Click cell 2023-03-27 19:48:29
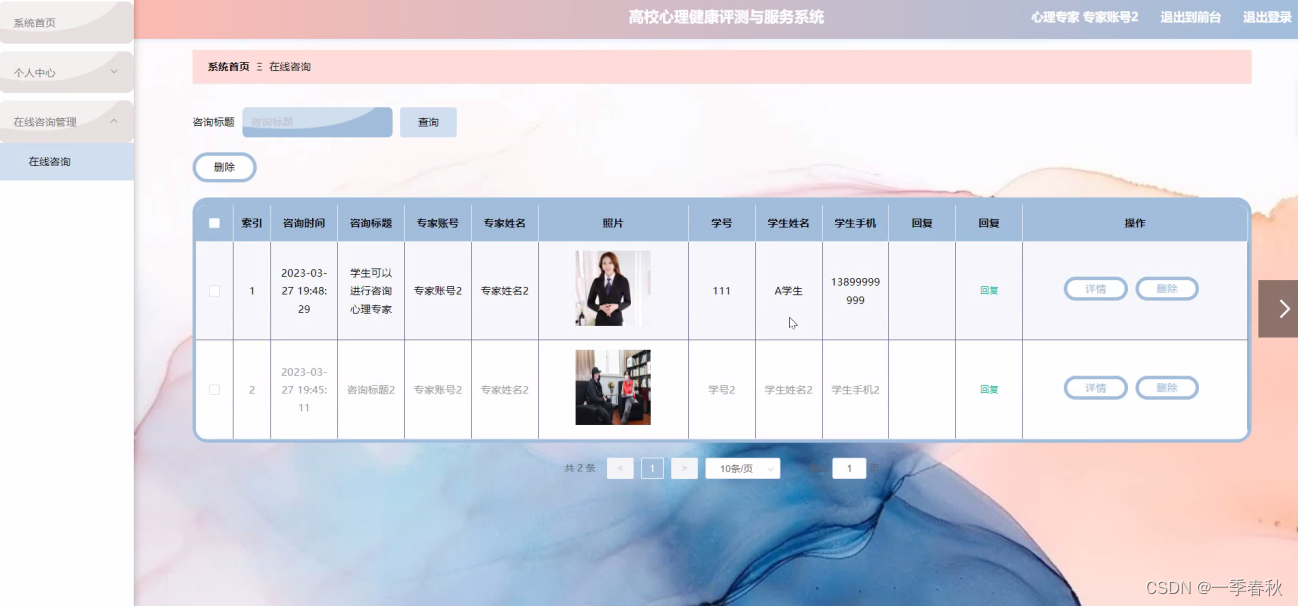 click(x=304, y=291)
